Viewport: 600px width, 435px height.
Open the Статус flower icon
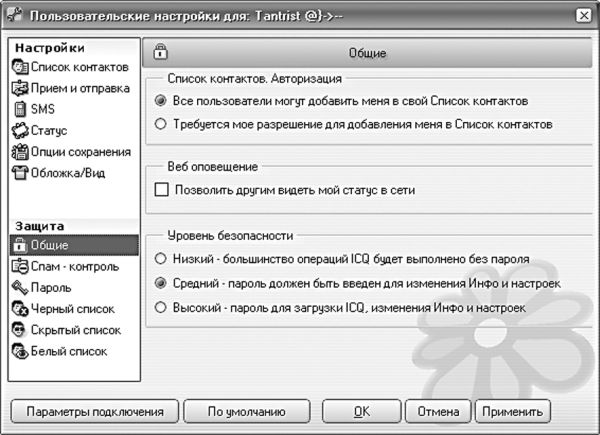(x=20, y=130)
